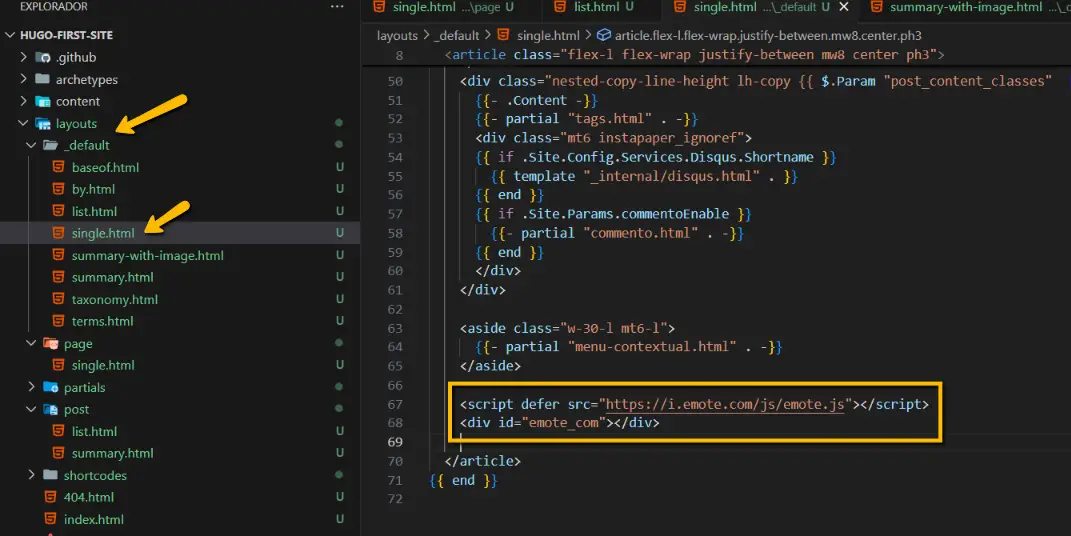This screenshot has width=1071, height=536.
Task: Click HTML5 icon beside baseof.html
Action: (x=59, y=167)
